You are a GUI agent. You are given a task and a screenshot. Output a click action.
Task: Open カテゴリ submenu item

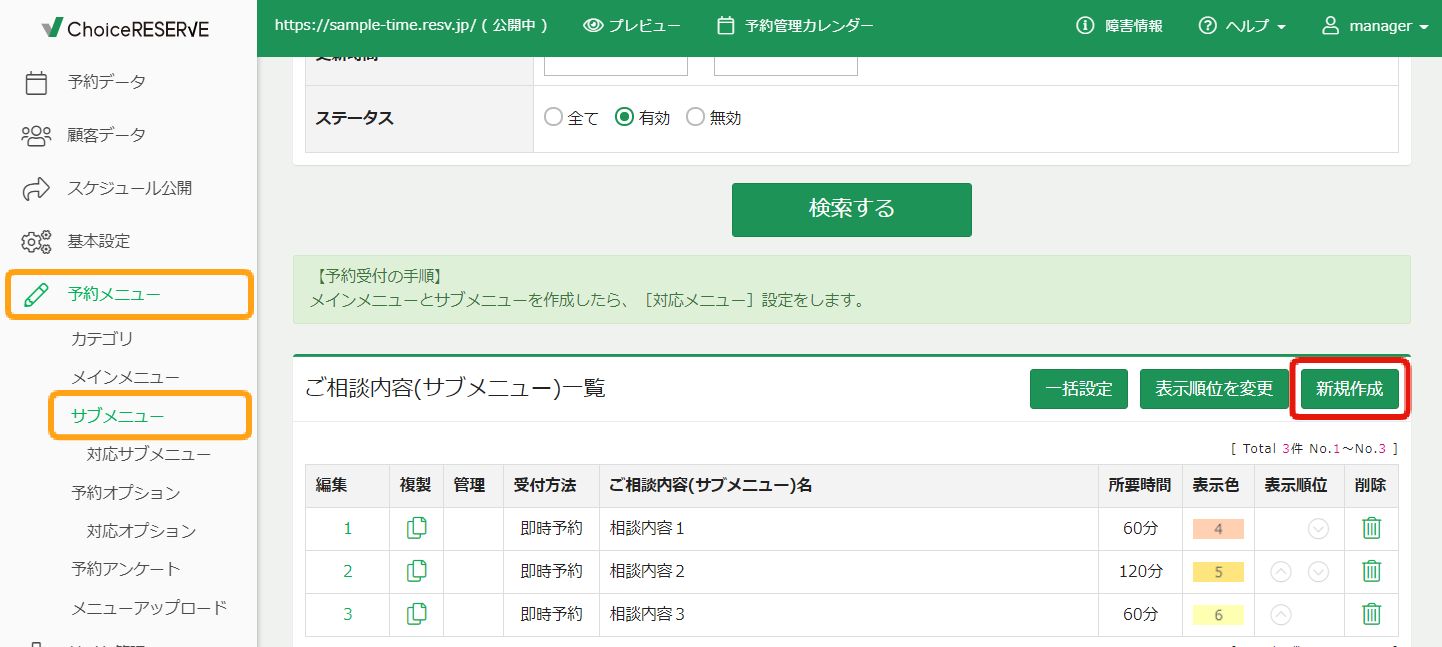pos(102,339)
